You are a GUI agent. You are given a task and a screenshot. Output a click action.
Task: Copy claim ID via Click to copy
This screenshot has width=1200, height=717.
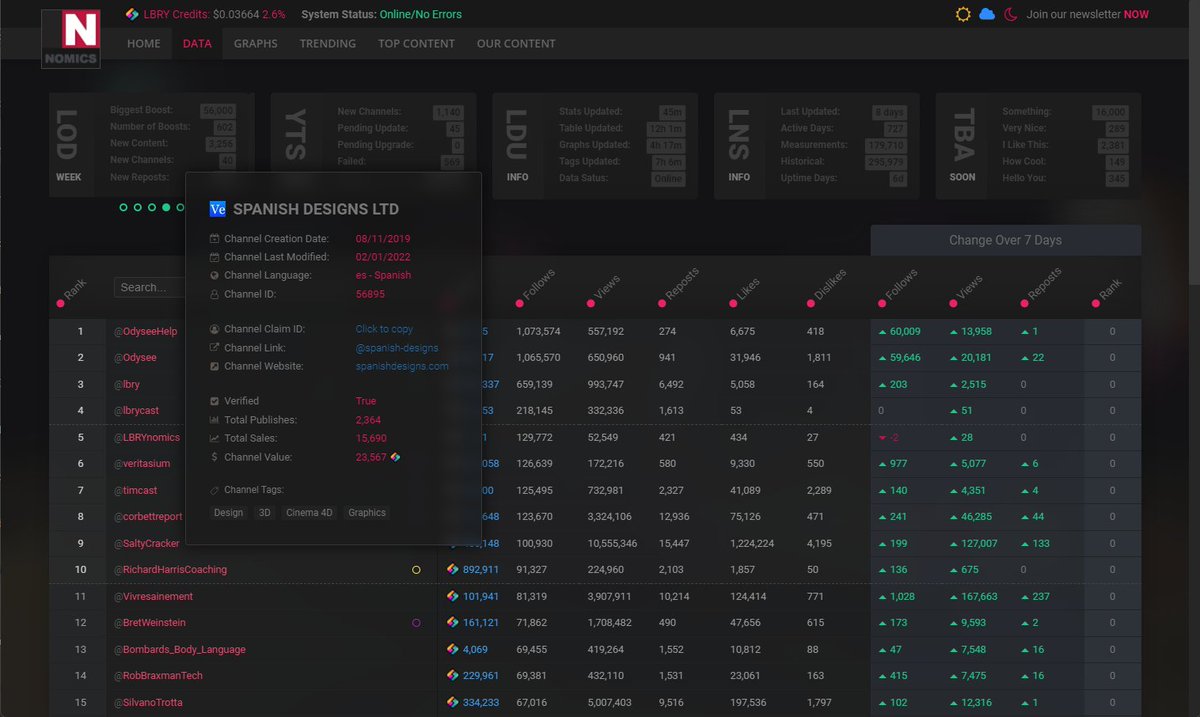coord(384,329)
